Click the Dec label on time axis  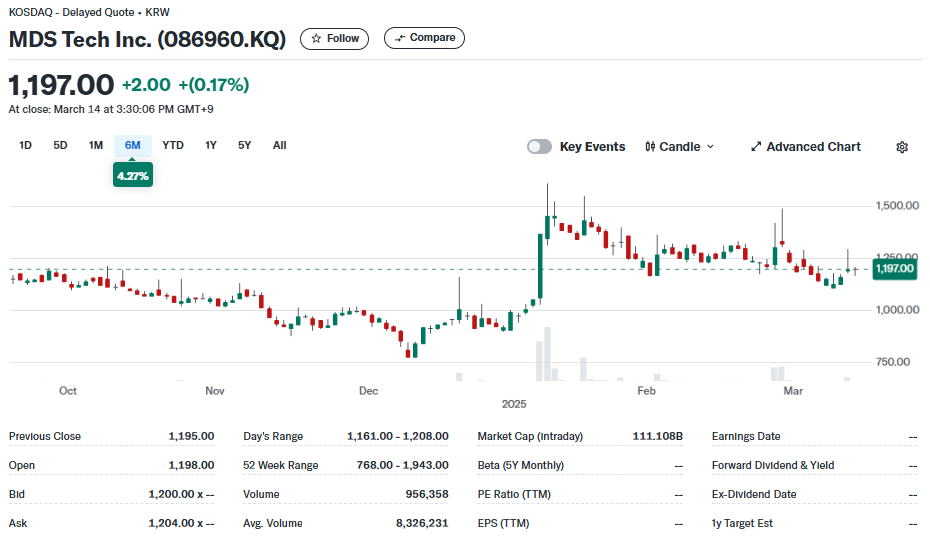click(368, 391)
